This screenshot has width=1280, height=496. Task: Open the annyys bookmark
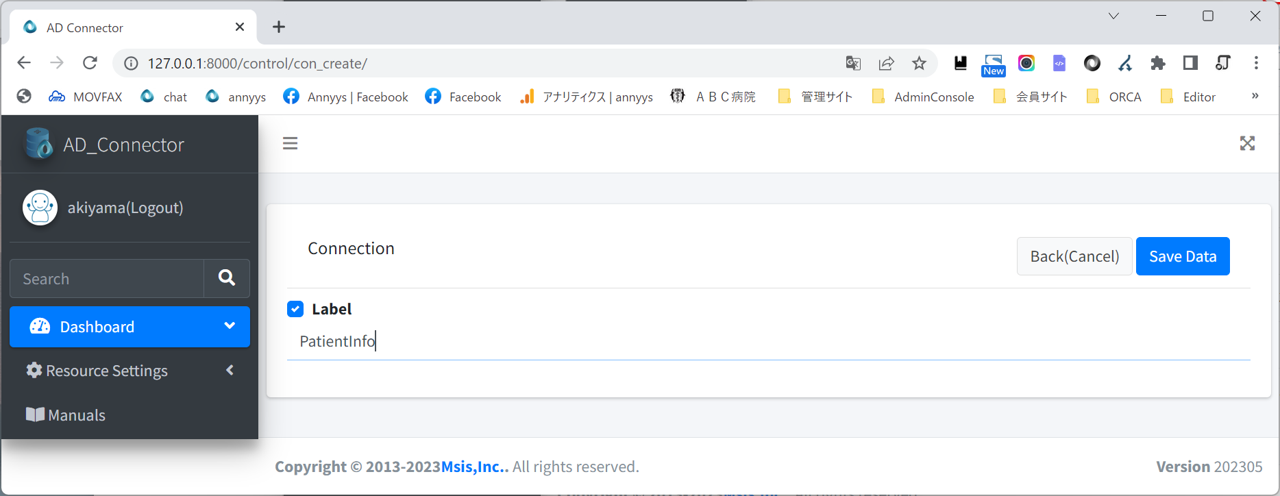(236, 97)
